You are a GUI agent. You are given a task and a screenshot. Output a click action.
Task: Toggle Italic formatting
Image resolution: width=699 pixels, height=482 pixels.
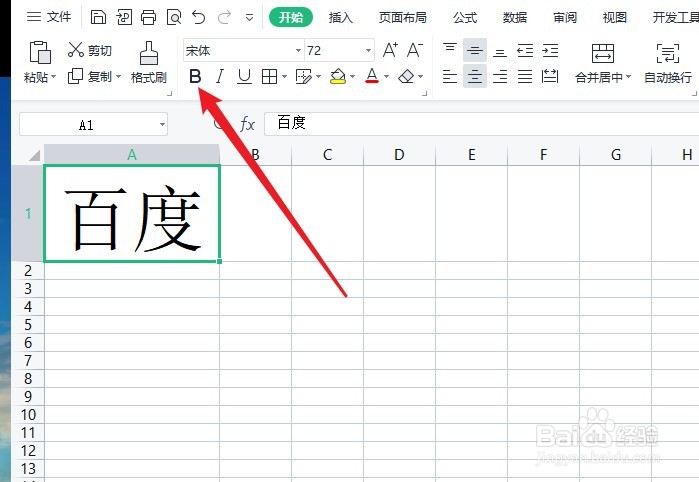click(x=219, y=76)
